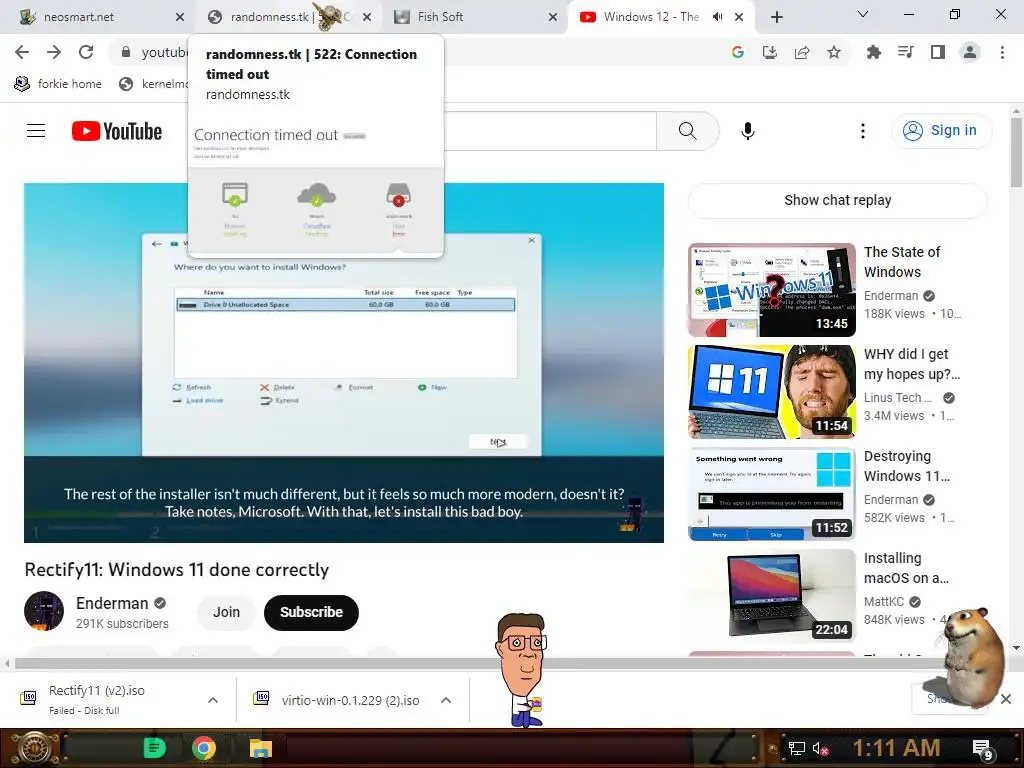1024x768 pixels.
Task: Click the address bar URL
Action: tap(165, 52)
